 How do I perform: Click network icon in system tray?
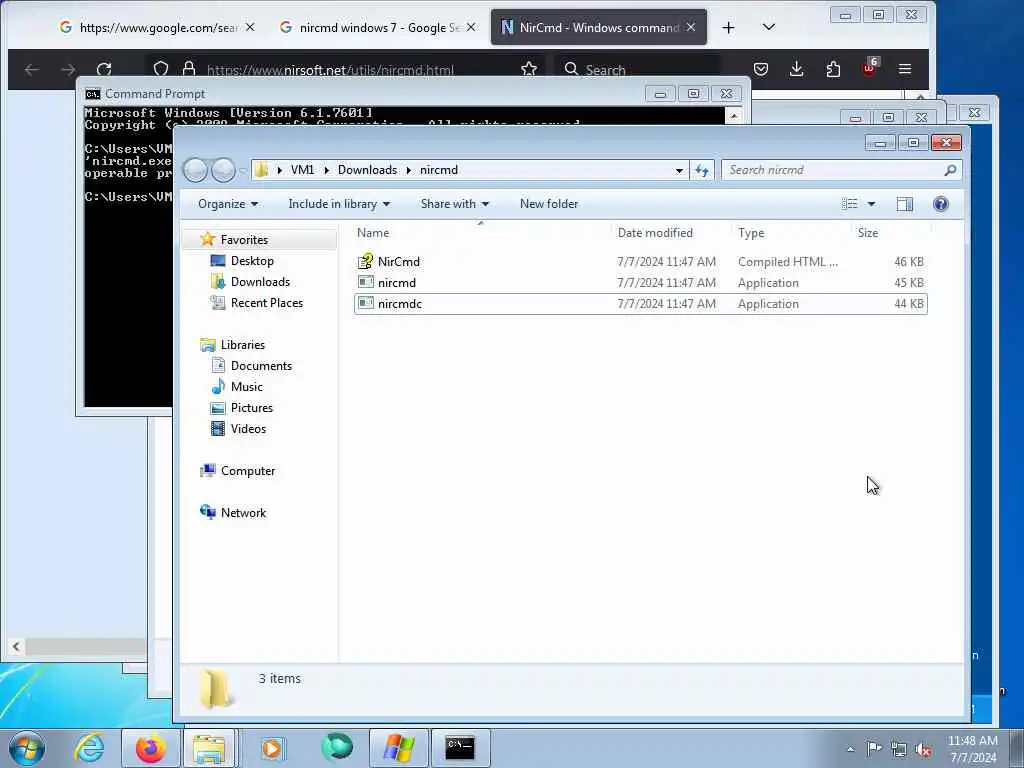(899, 750)
